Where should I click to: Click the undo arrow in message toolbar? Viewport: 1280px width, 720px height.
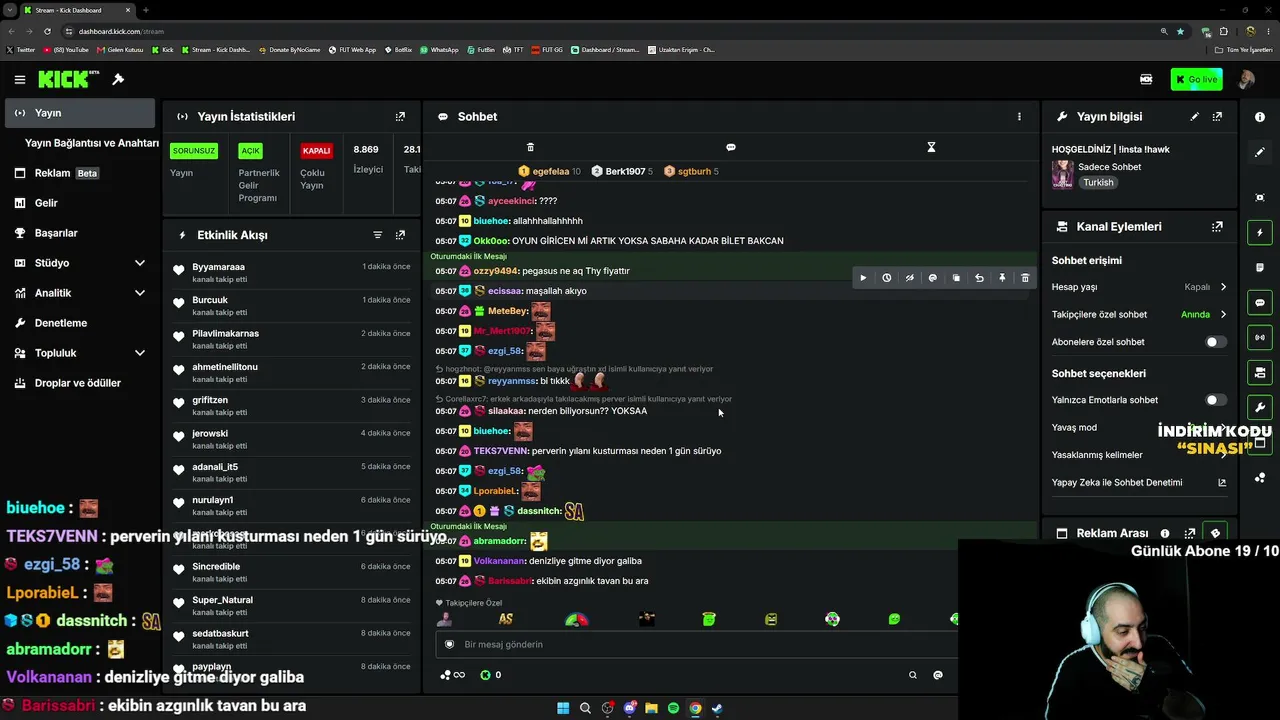click(x=979, y=278)
